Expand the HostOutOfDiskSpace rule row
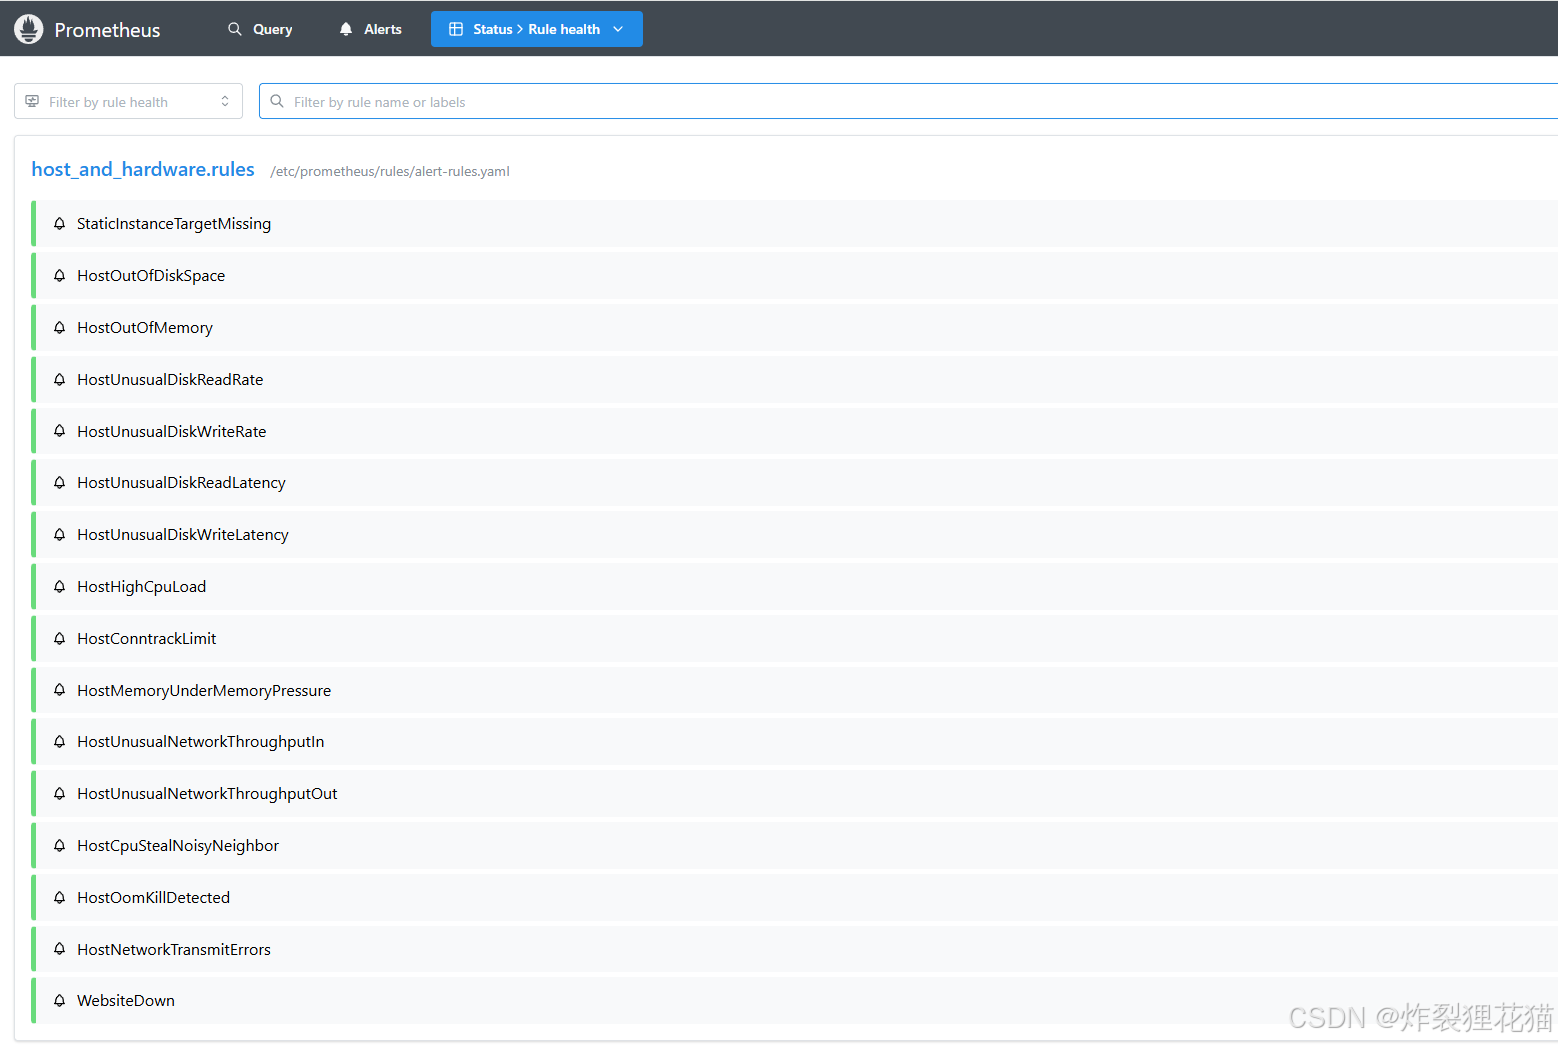 [795, 275]
